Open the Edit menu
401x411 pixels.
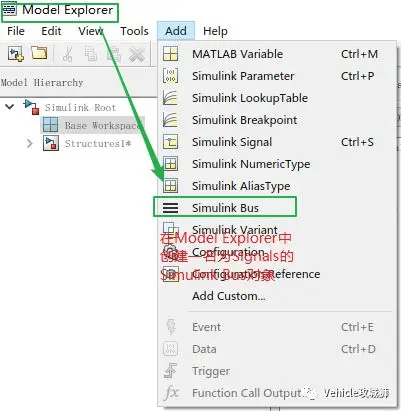(x=51, y=31)
